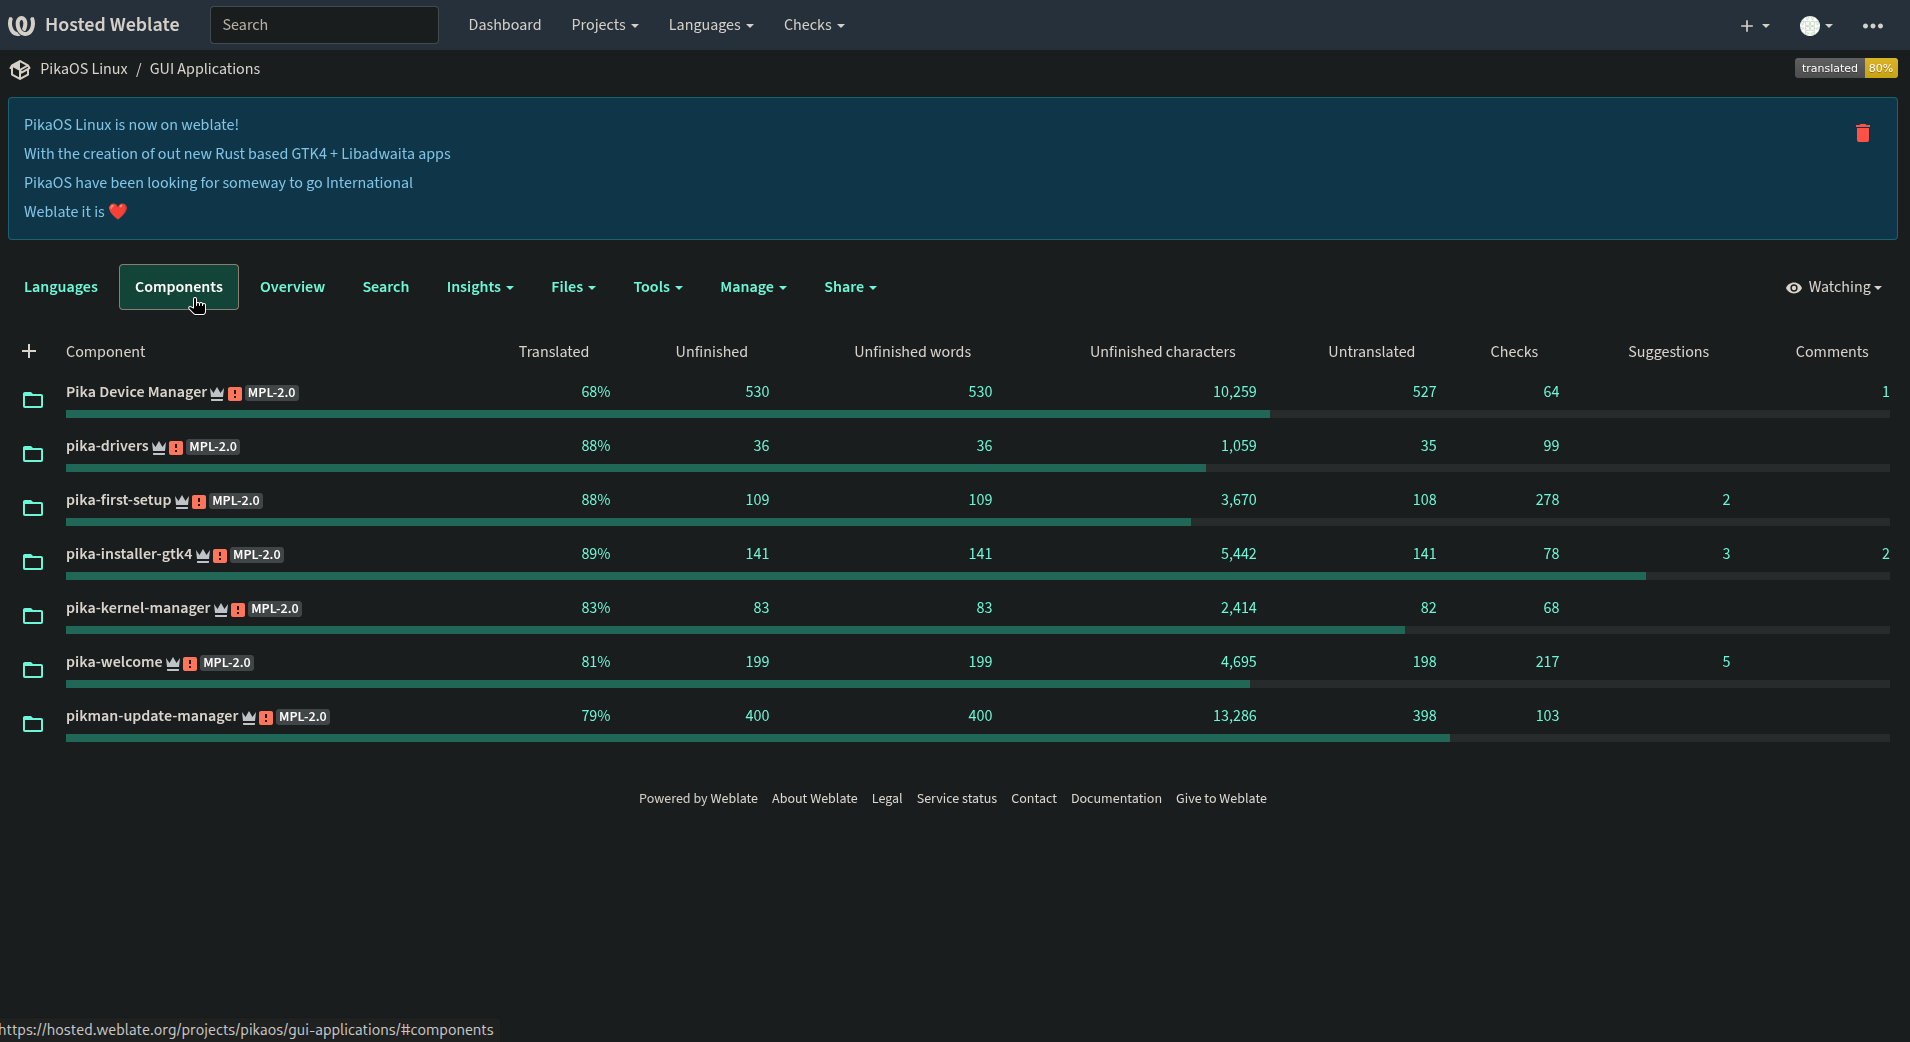Image resolution: width=1910 pixels, height=1042 pixels.
Task: Click in the Search input field
Action: 324,25
